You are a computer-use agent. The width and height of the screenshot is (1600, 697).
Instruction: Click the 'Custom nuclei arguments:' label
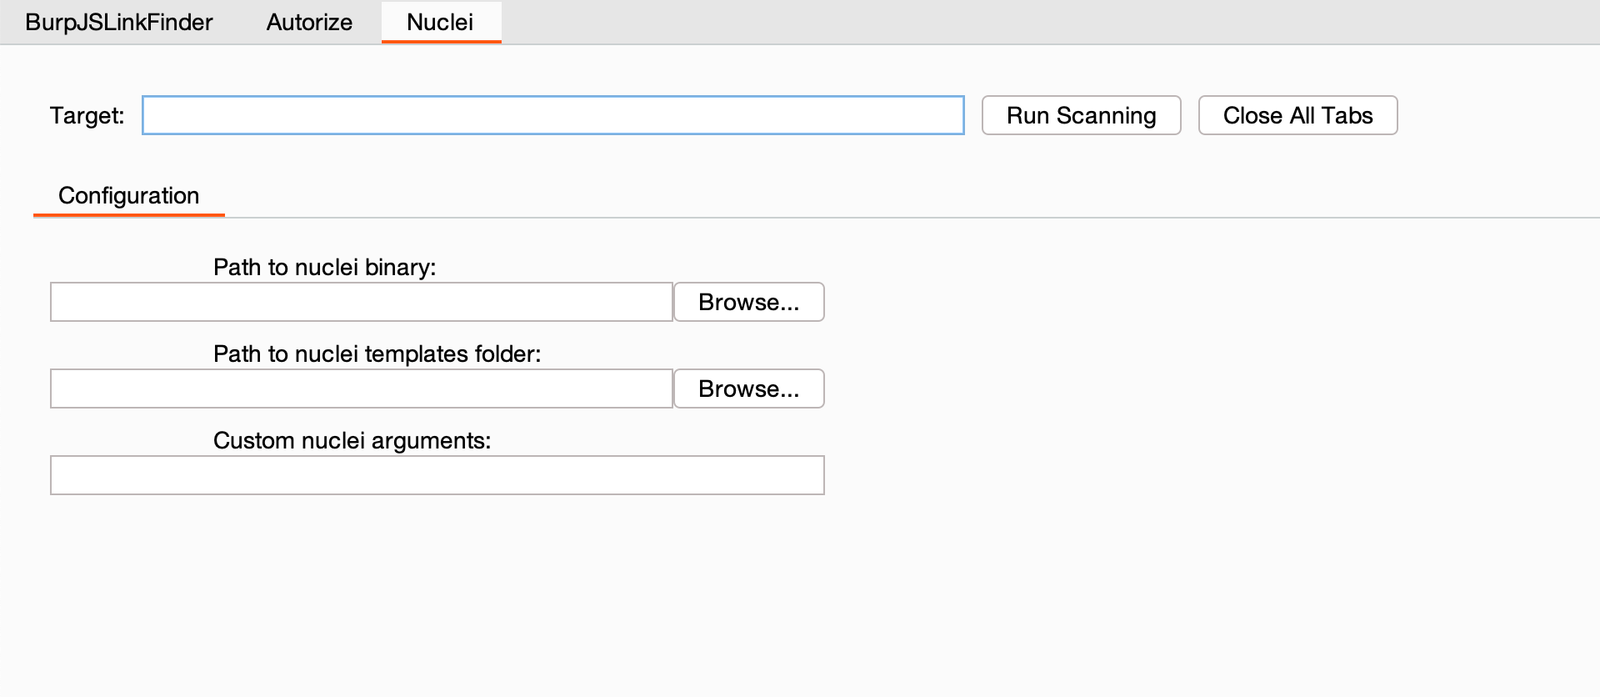(x=352, y=441)
